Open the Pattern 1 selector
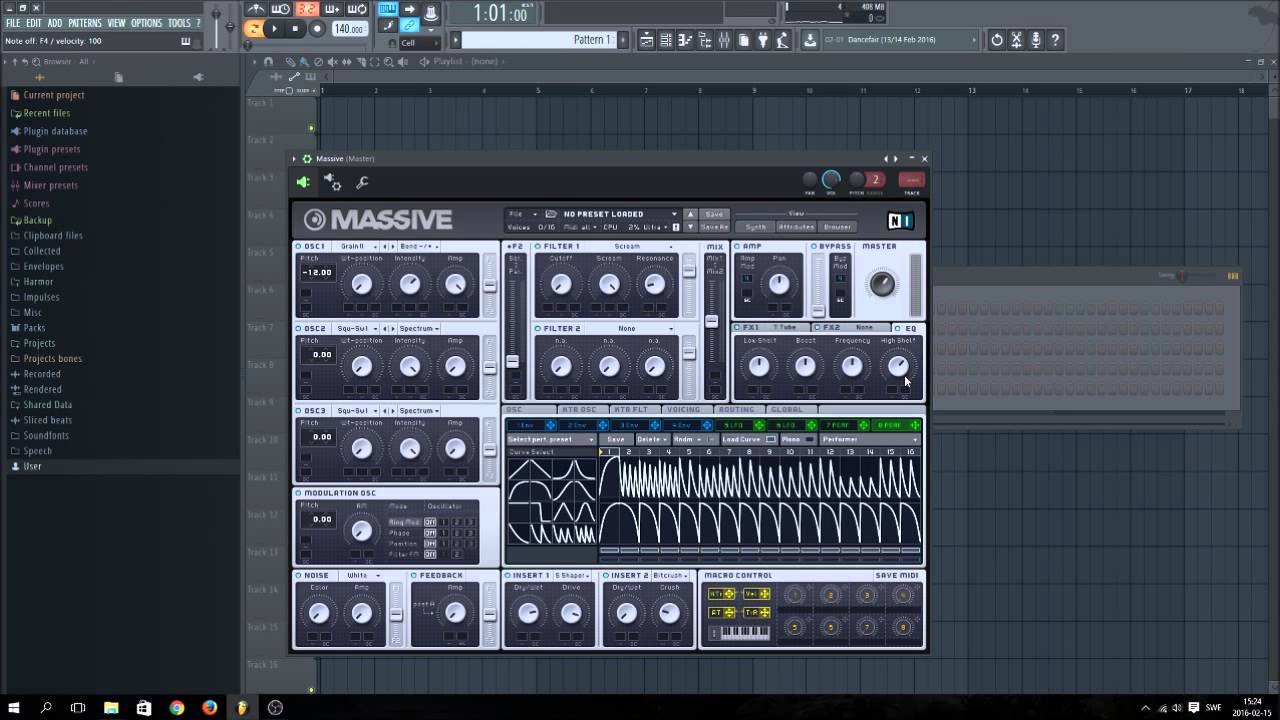Image resolution: width=1280 pixels, height=720 pixels. tap(538, 40)
